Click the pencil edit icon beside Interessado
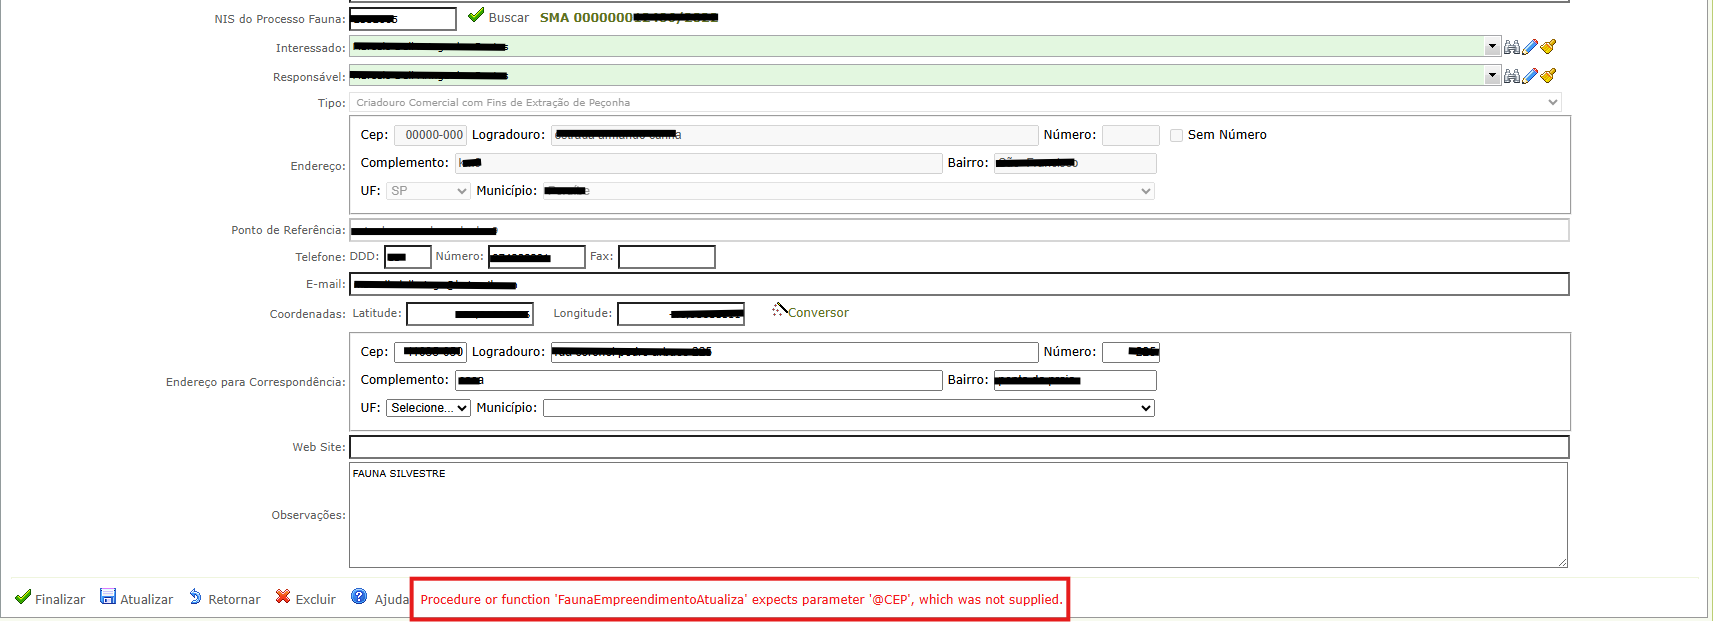 (x=1530, y=47)
